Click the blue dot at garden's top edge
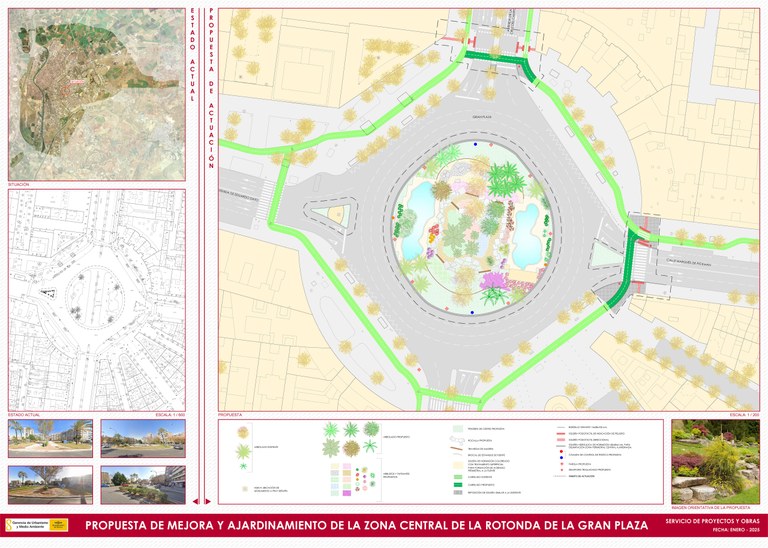This screenshot has height=548, width=768. click(477, 145)
